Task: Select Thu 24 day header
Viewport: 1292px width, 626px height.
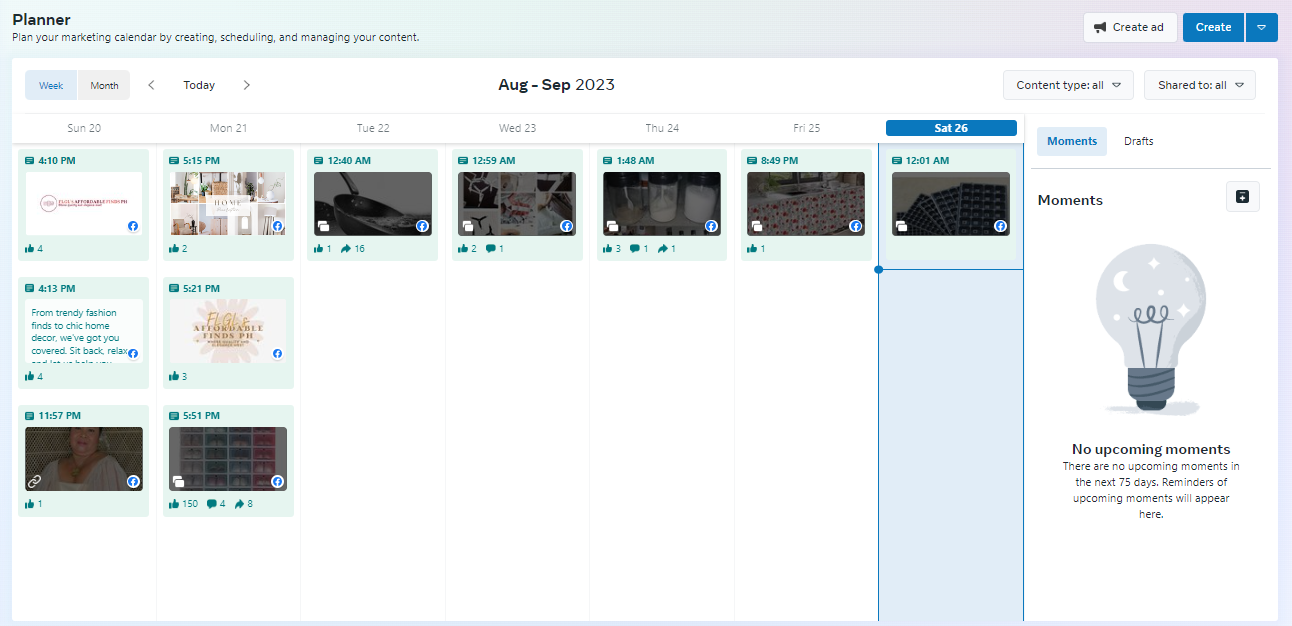Action: tap(662, 128)
